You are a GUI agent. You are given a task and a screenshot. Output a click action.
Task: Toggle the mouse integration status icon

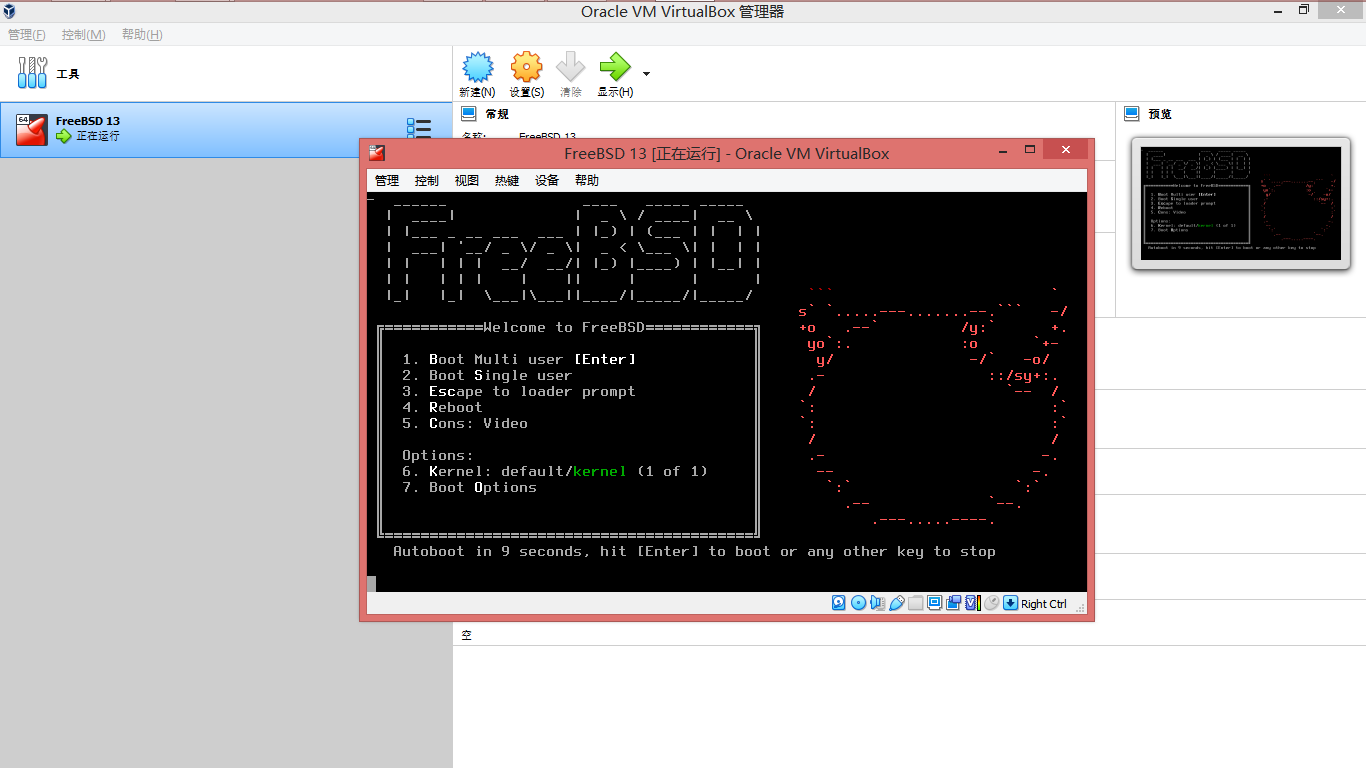pyautogui.click(x=990, y=602)
